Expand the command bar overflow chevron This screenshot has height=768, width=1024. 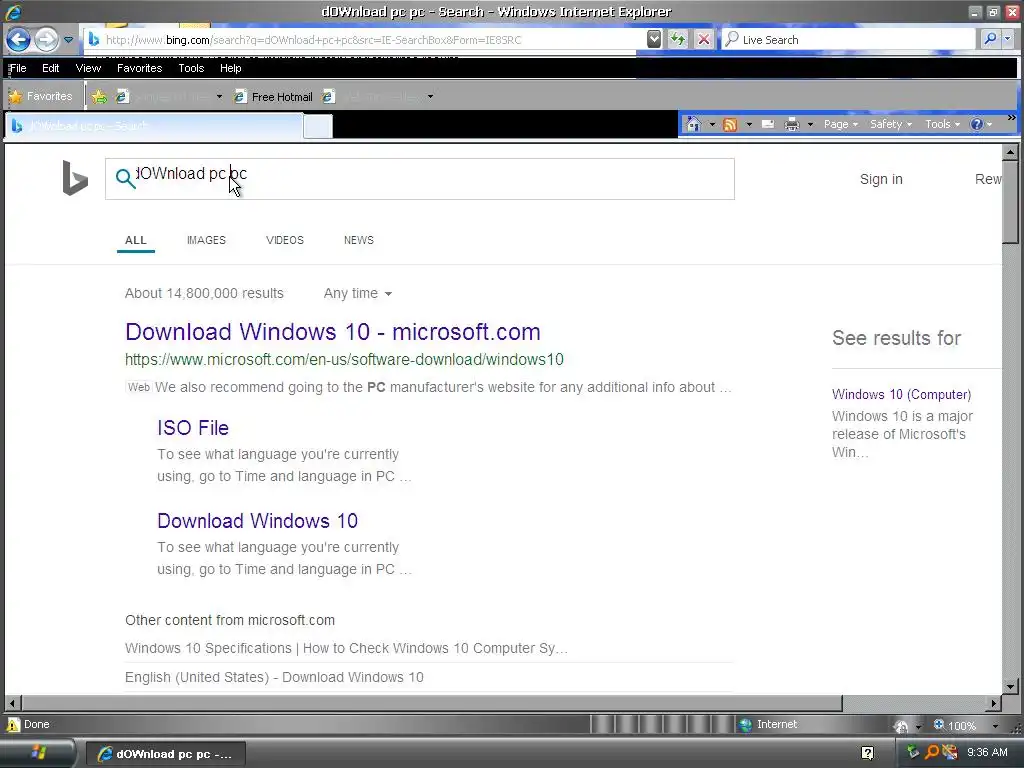(1011, 118)
